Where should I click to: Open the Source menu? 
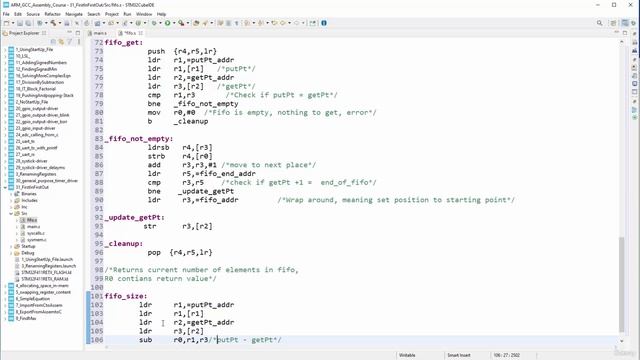33,14
